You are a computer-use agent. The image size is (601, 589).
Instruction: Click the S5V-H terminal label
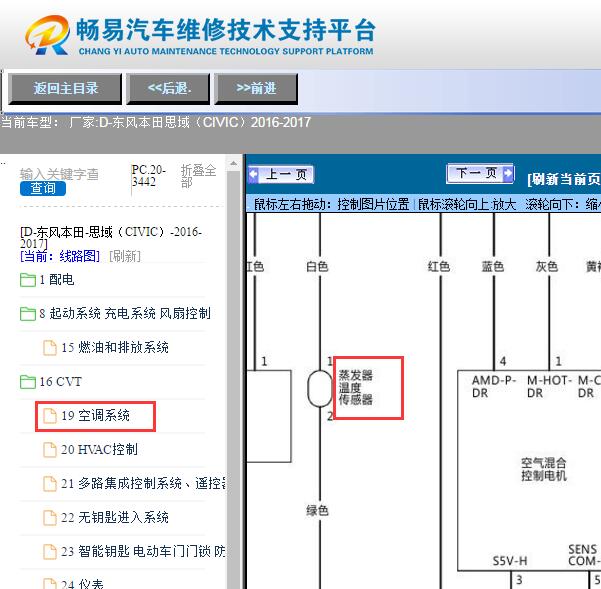tap(510, 561)
